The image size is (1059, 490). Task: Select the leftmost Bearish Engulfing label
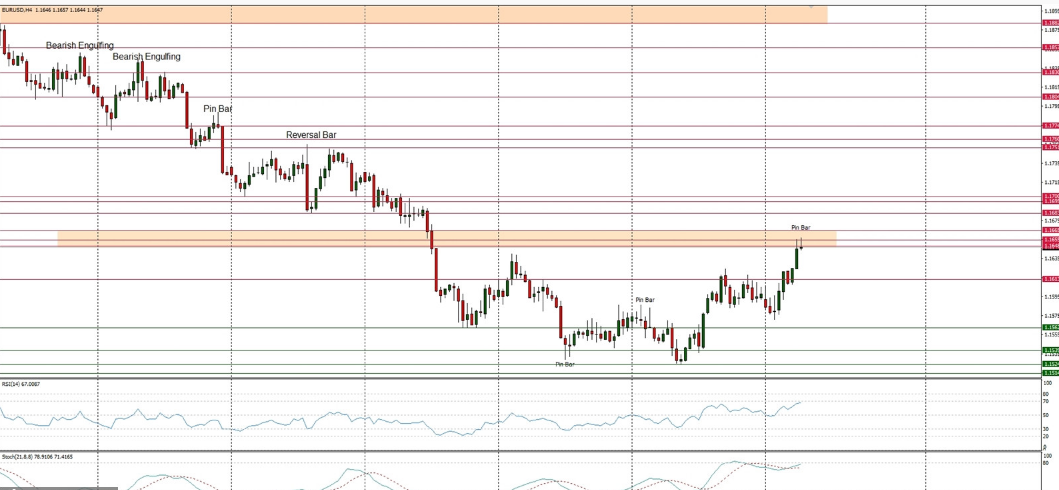coord(80,46)
